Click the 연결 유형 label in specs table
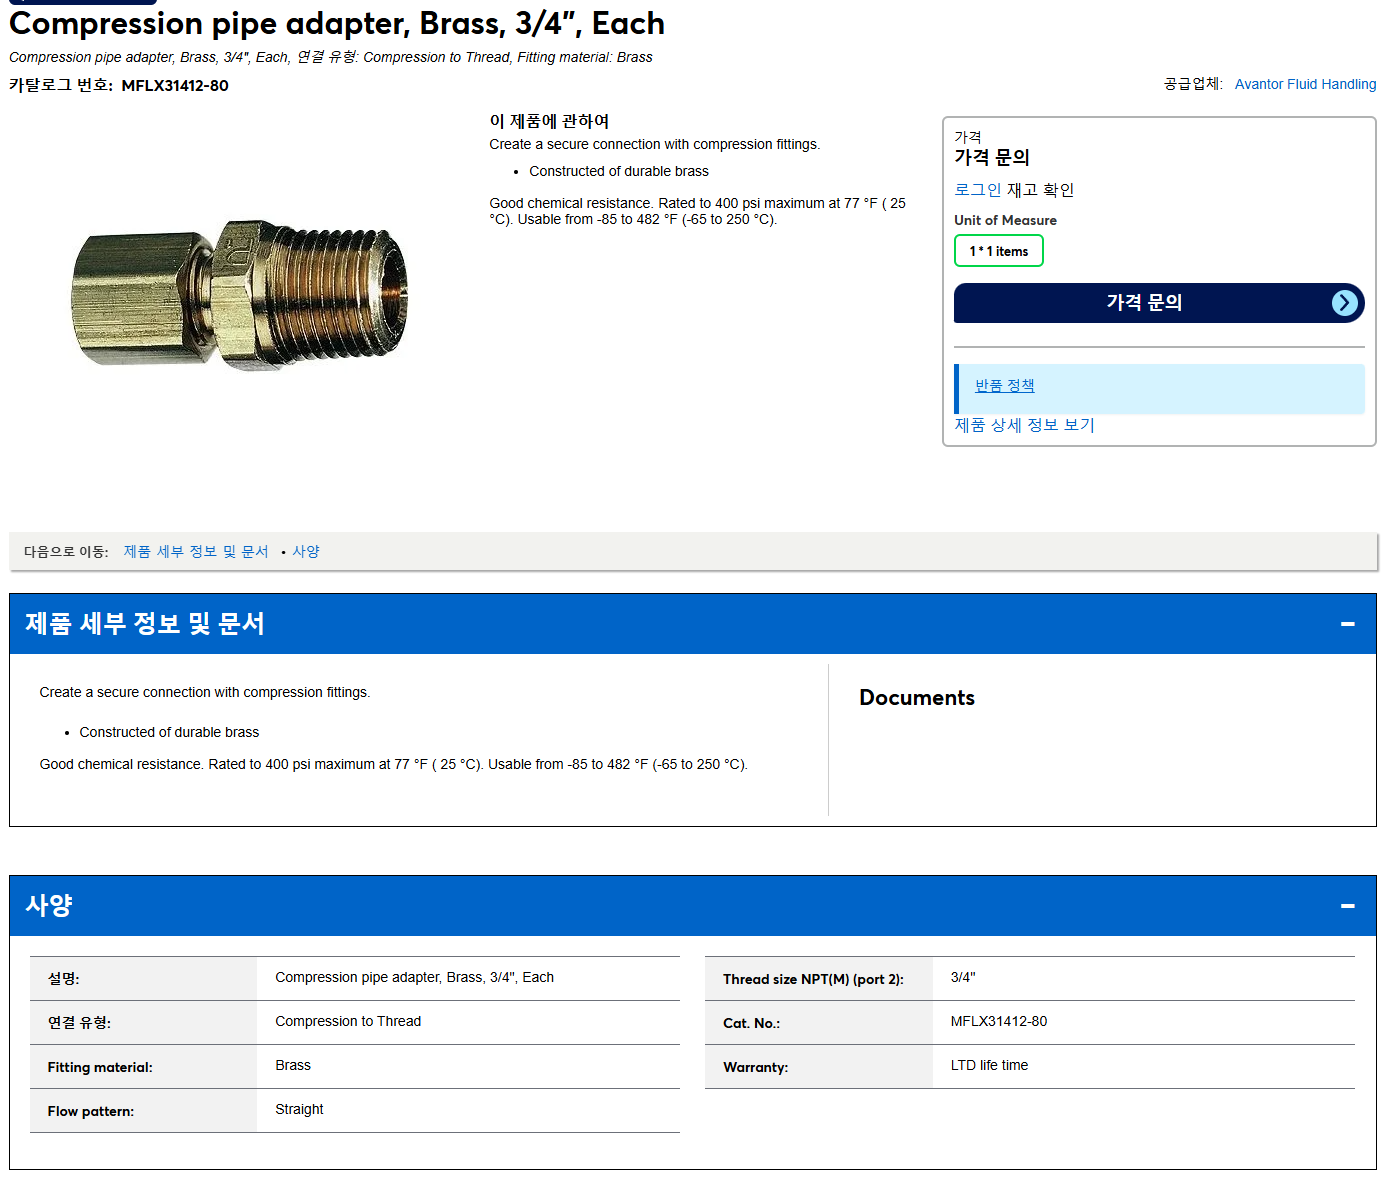Screen dimensions: 1384x1190 tap(79, 1023)
